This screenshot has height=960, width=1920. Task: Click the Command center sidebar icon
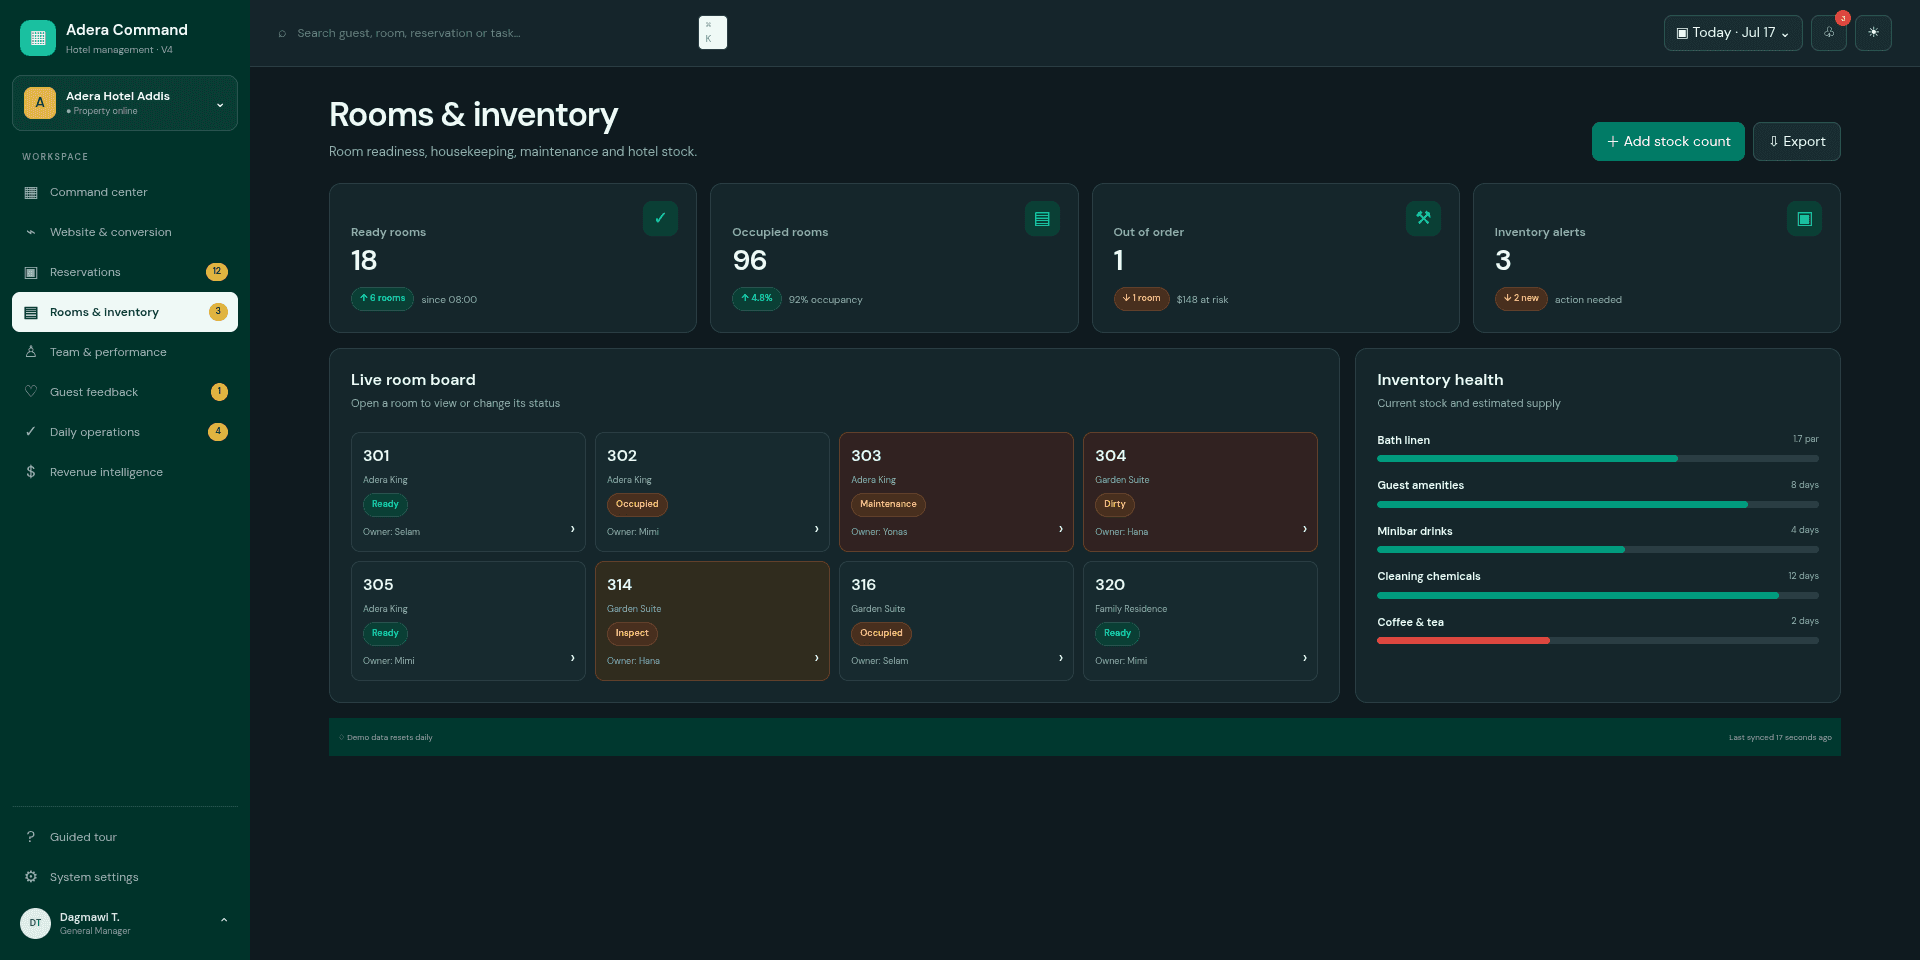[31, 192]
